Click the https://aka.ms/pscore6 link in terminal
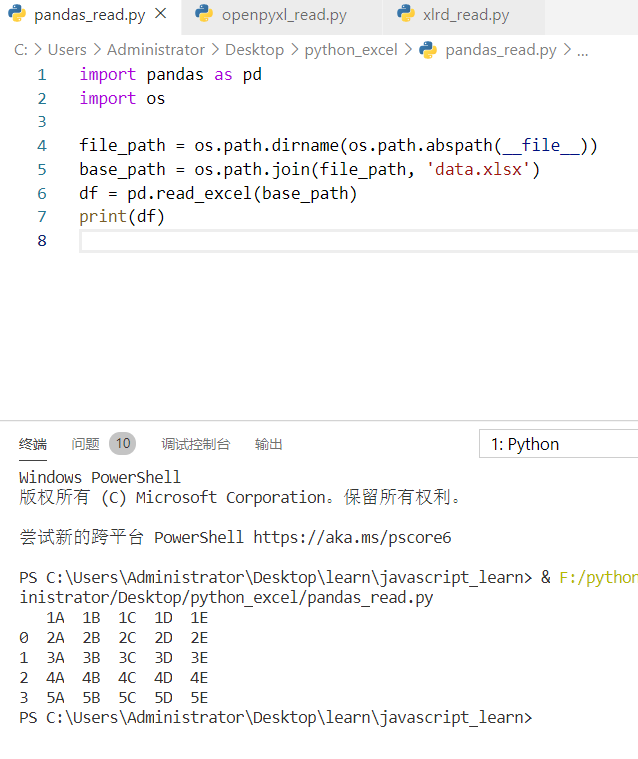Viewport: 638px width, 759px height. coord(352,537)
